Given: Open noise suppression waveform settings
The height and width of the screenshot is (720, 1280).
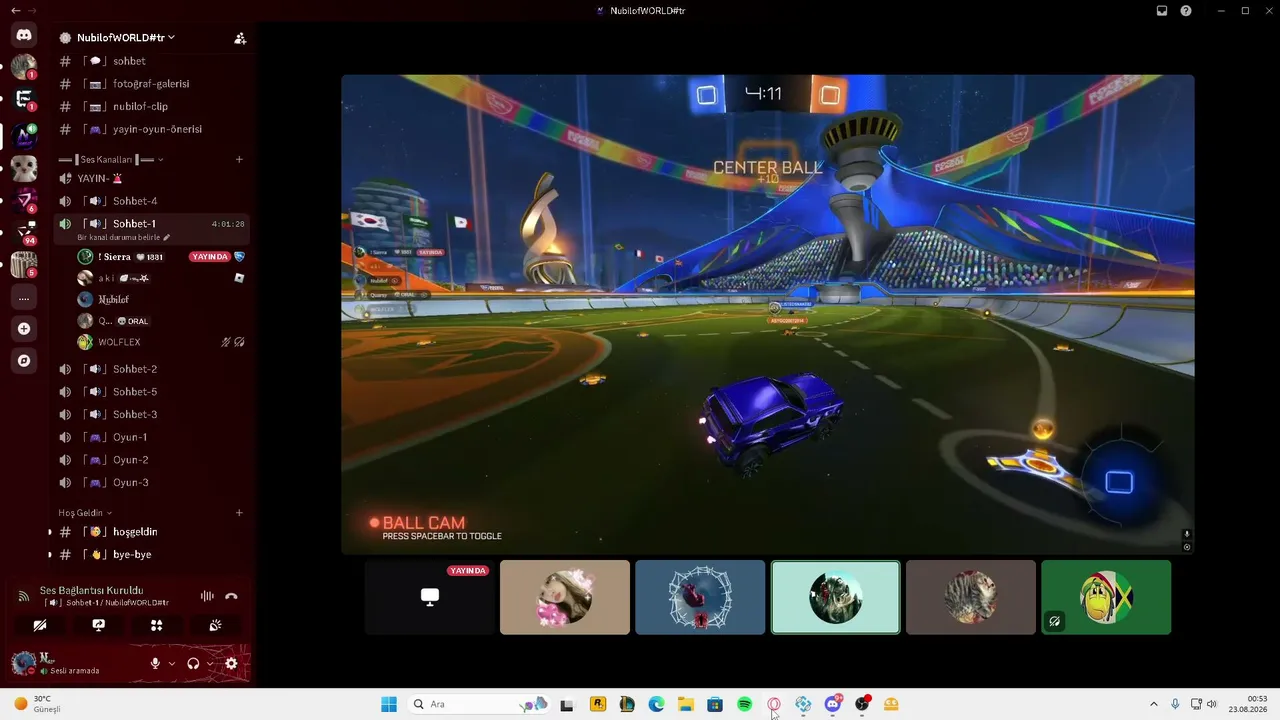Looking at the screenshot, I should (207, 596).
